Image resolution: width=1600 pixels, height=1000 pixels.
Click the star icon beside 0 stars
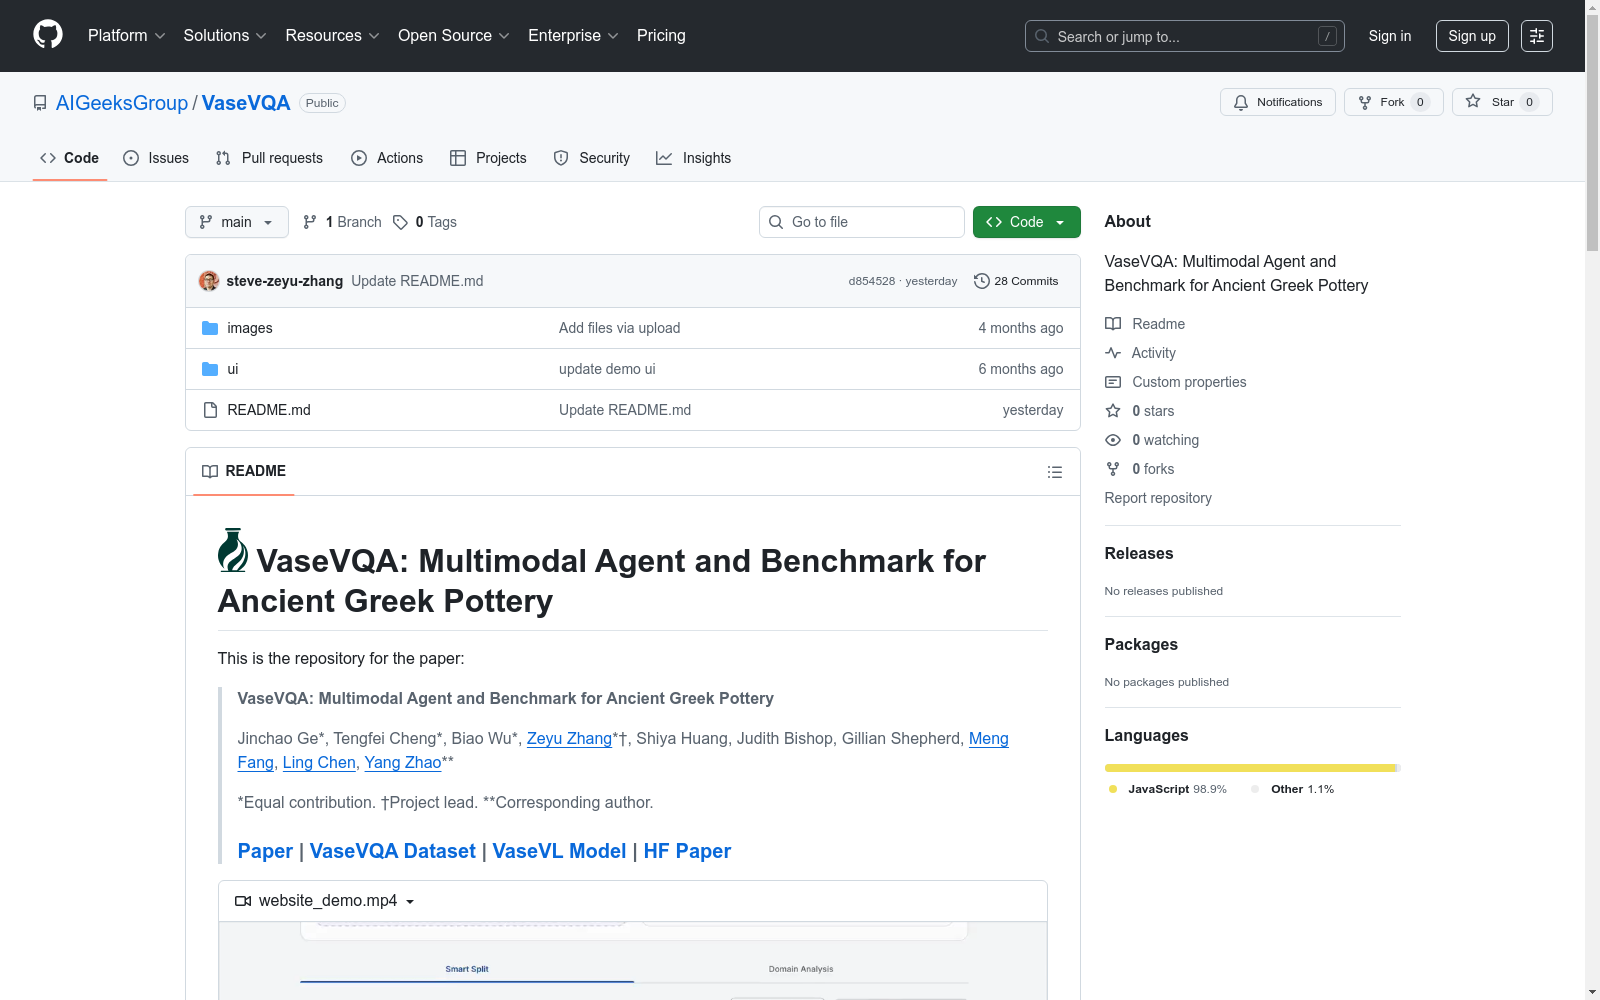coord(1113,411)
